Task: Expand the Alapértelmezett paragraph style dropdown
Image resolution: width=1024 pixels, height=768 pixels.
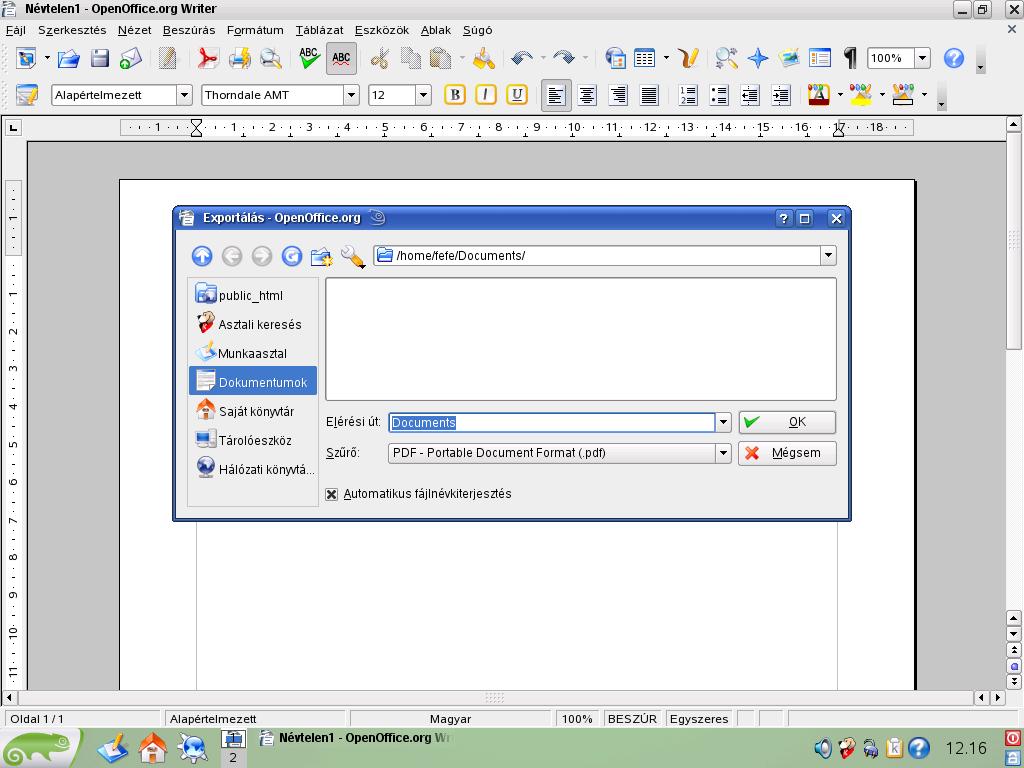Action: 184,95
